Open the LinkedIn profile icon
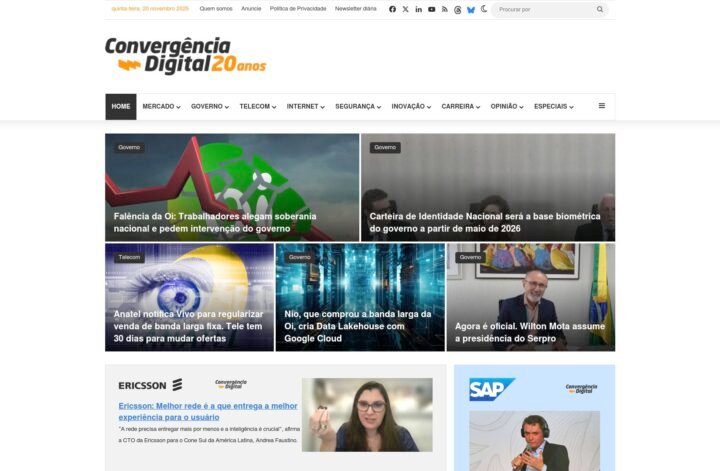Viewport: 720px width, 471px height. (x=418, y=9)
